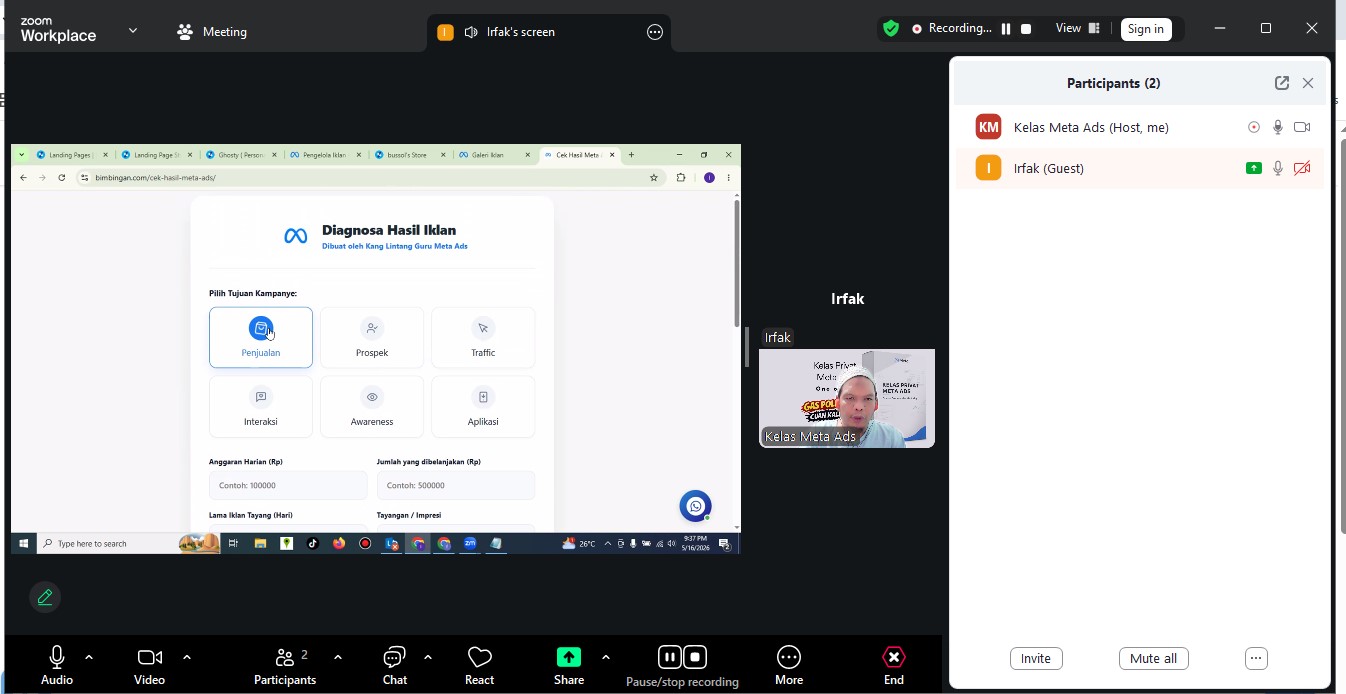Click the Mute all button
The width and height of the screenshot is (1346, 694).
click(x=1153, y=658)
